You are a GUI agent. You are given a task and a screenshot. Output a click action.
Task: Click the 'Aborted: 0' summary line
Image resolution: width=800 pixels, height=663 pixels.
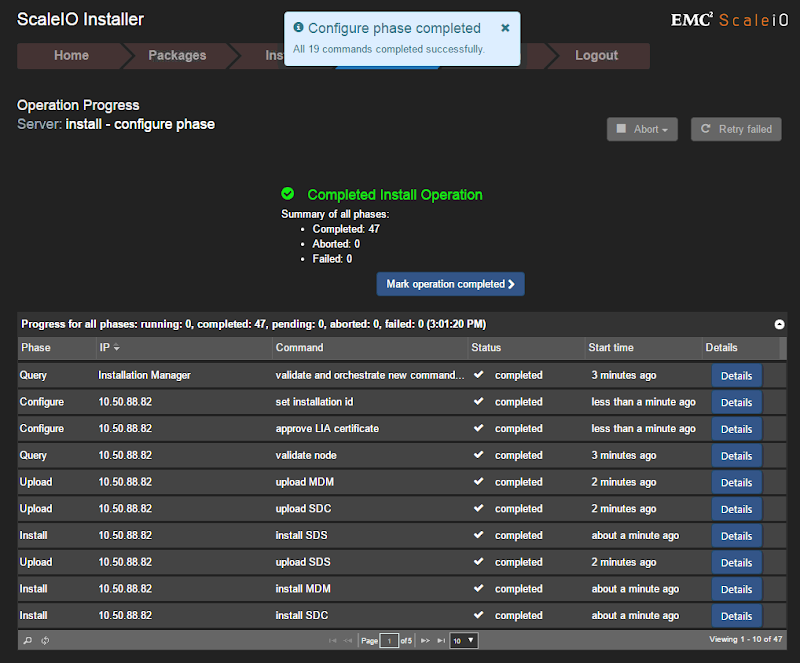[x=336, y=244]
